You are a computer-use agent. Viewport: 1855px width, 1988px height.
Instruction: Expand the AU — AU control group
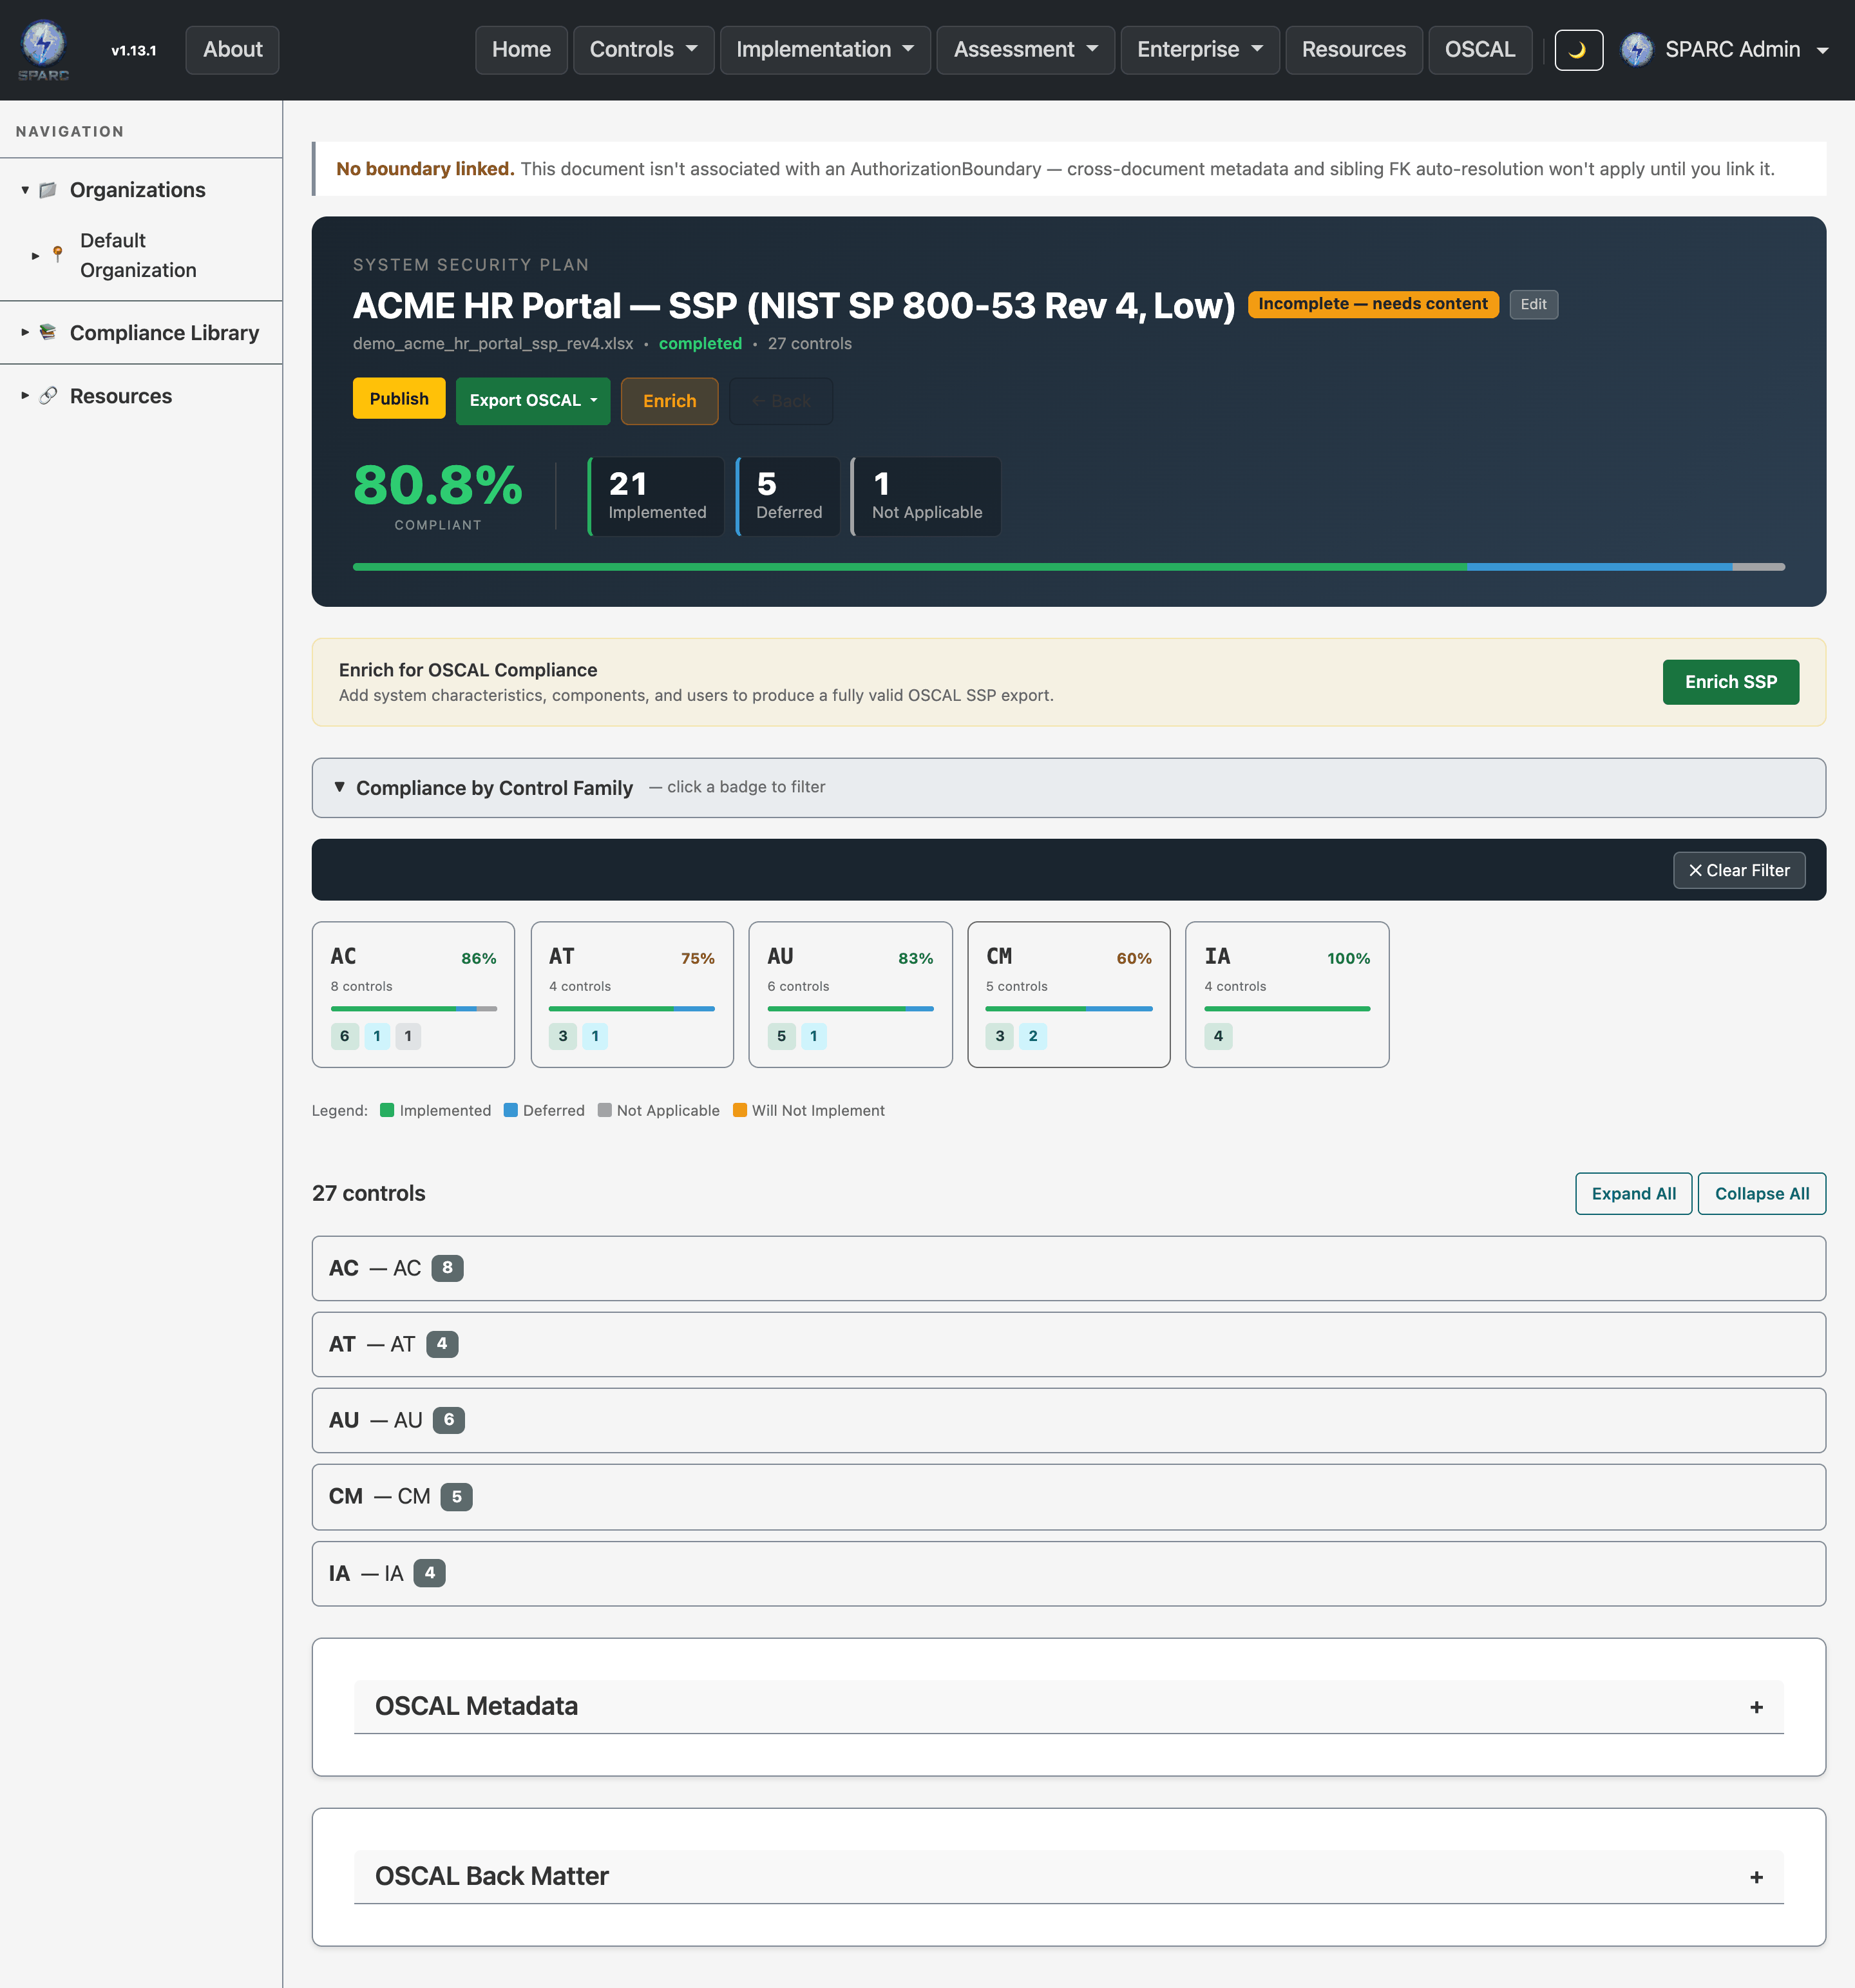point(1068,1420)
